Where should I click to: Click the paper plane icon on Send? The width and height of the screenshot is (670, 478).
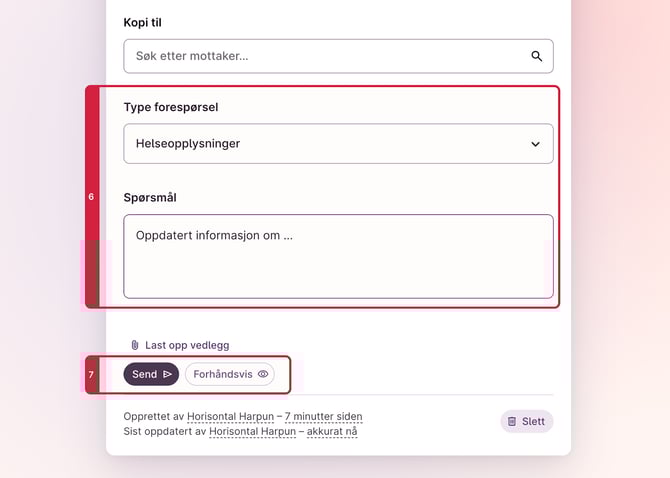pos(168,374)
